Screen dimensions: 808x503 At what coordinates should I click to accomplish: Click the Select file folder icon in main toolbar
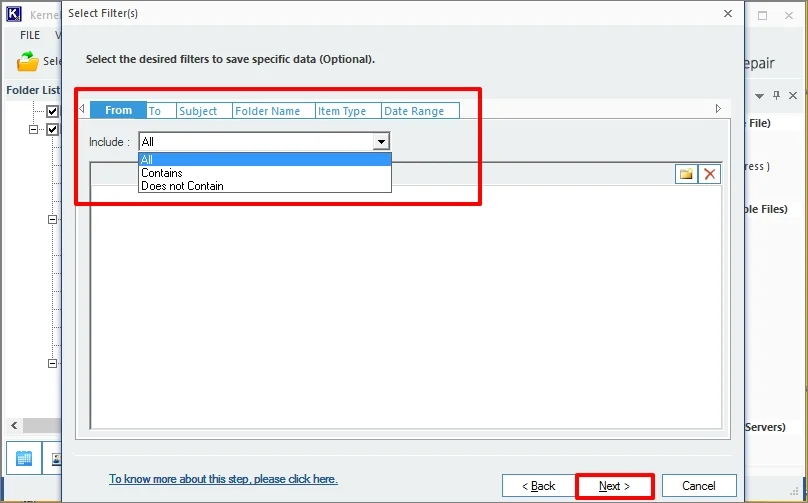pyautogui.click(x=28, y=61)
